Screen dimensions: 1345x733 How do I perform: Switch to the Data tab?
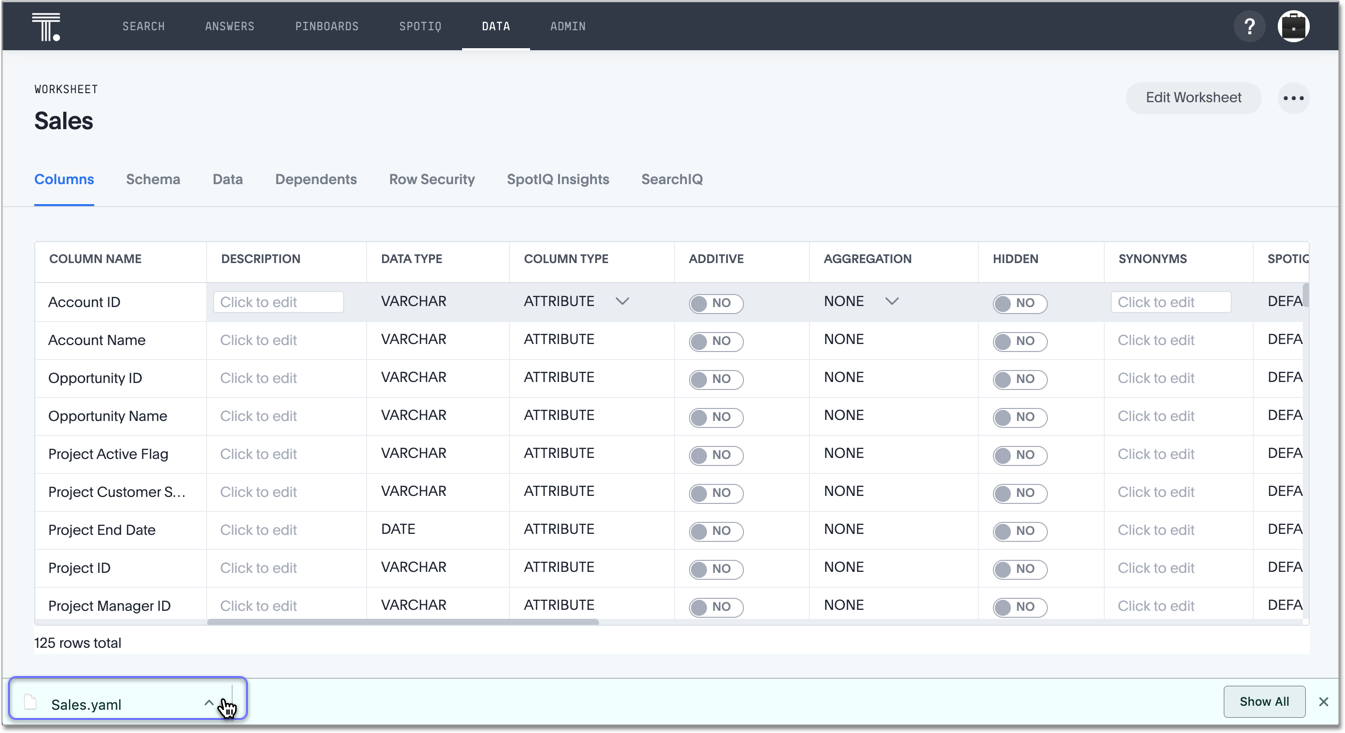(228, 180)
